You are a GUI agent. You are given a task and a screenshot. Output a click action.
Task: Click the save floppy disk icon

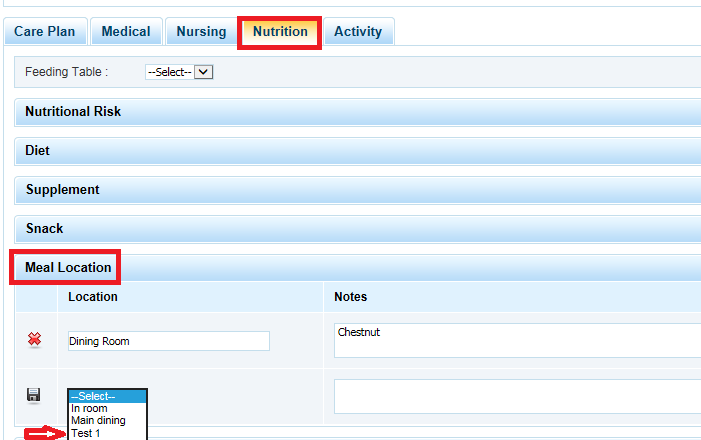[x=34, y=395]
